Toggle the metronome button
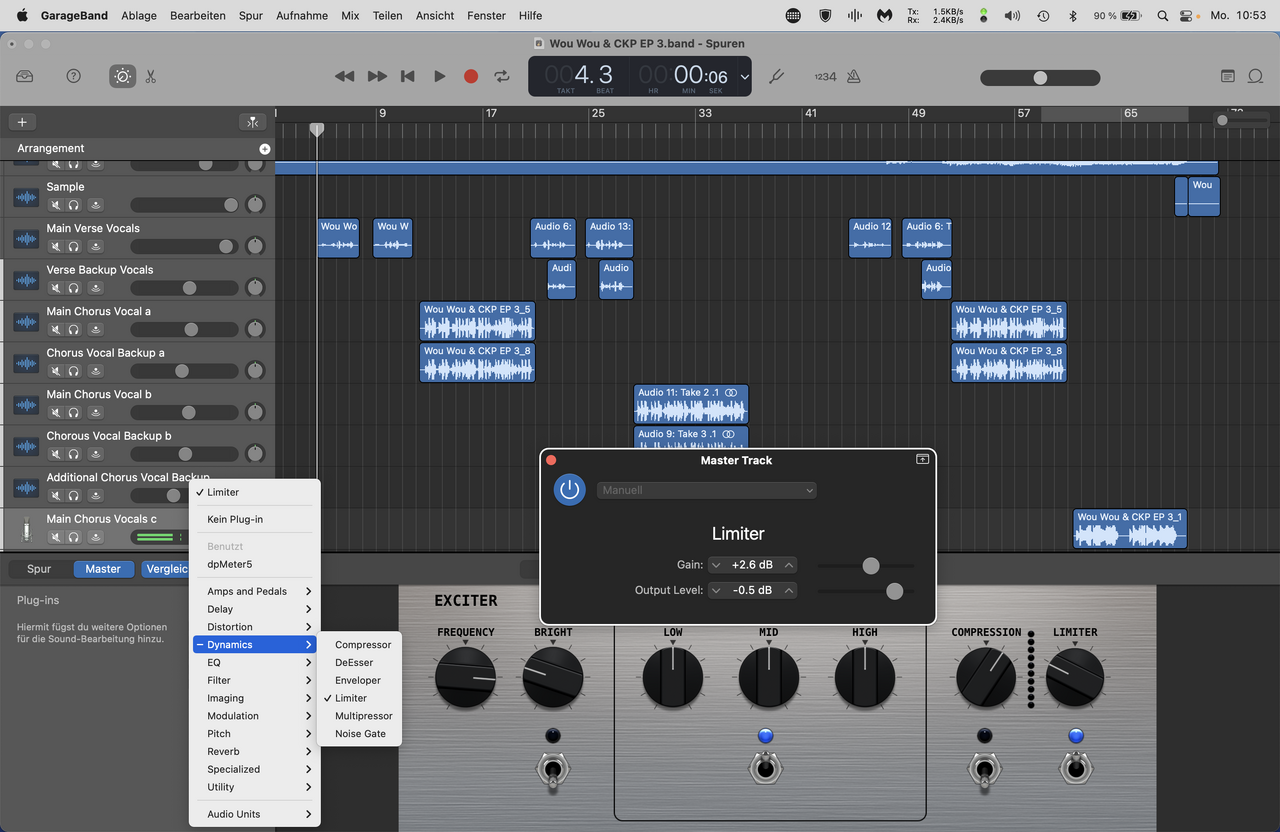This screenshot has width=1280, height=832. coord(853,76)
